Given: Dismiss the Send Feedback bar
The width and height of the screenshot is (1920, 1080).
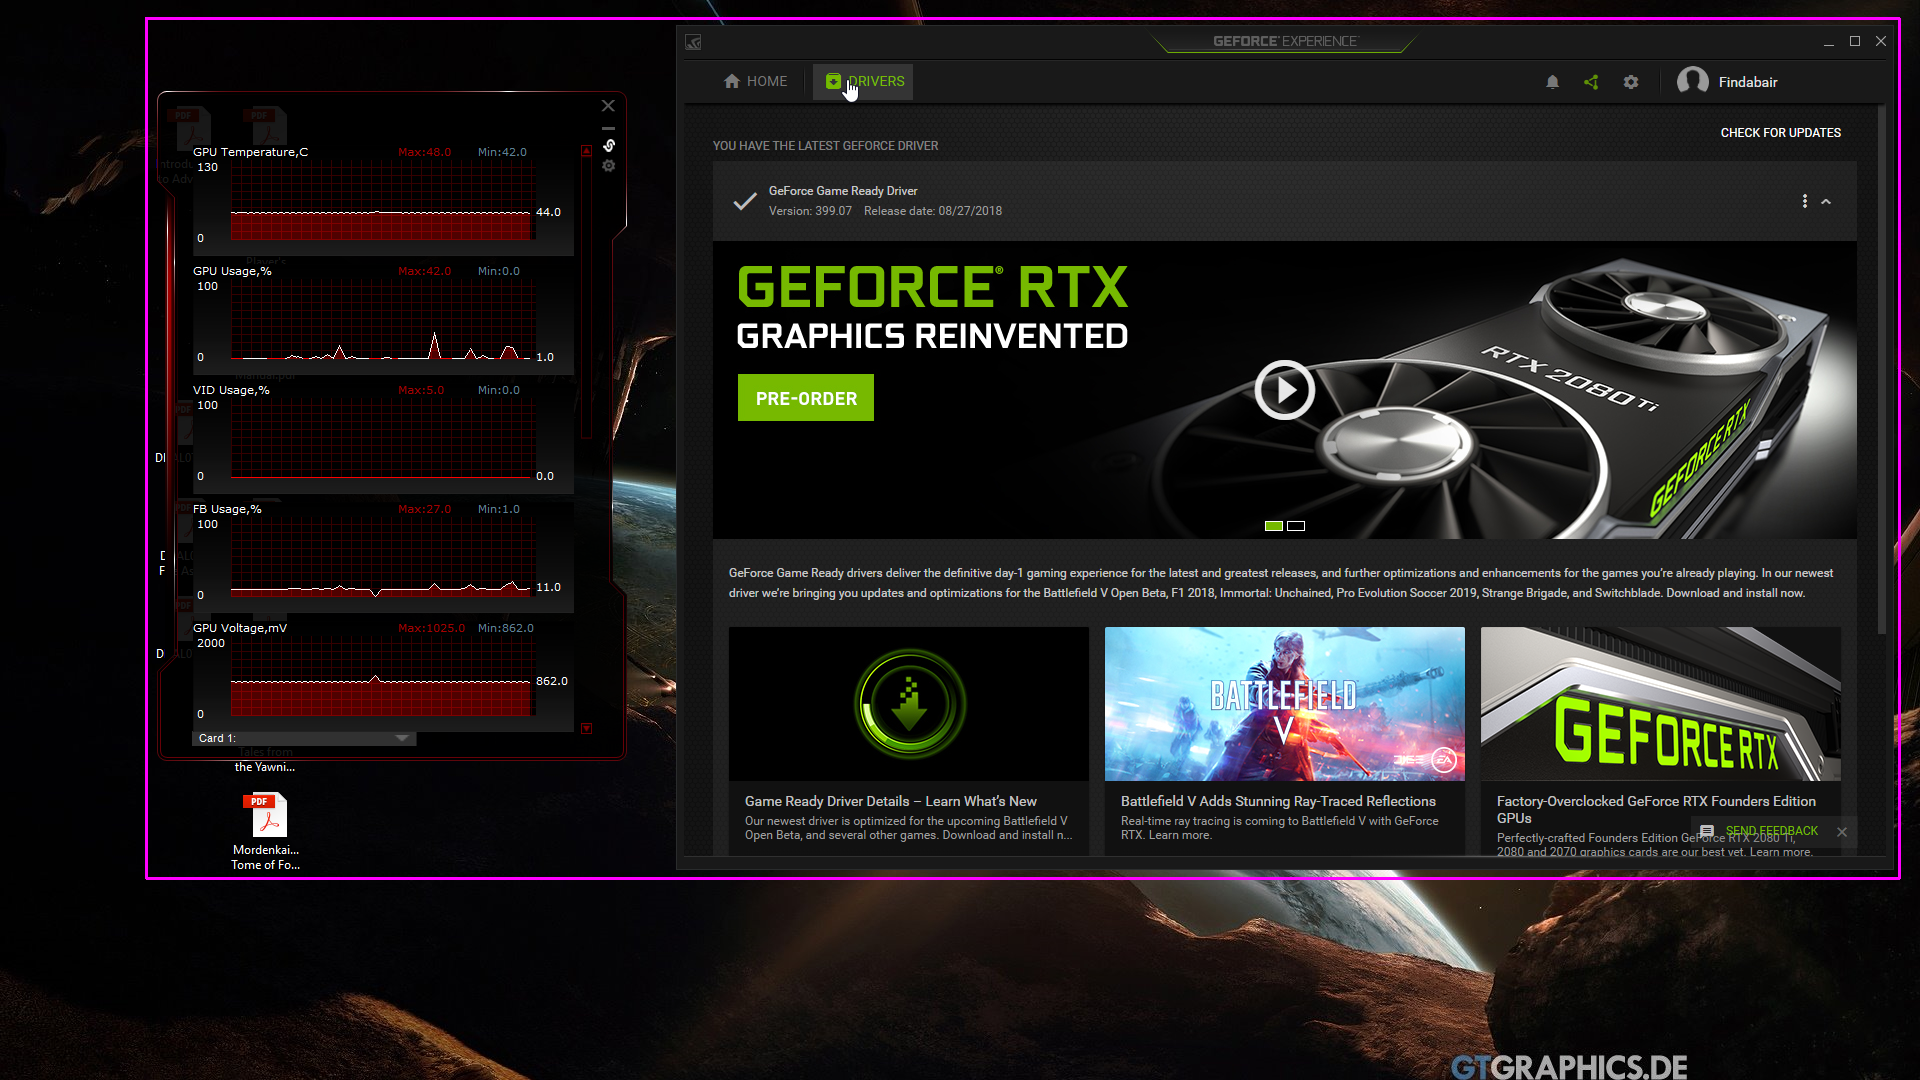Looking at the screenshot, I should pyautogui.click(x=1841, y=832).
